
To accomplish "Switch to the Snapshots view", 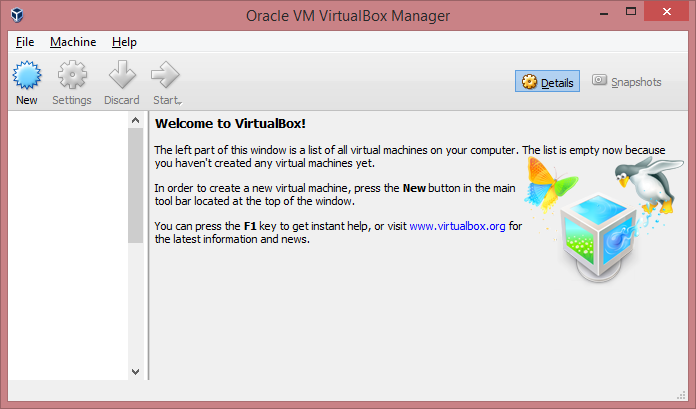I will (x=626, y=82).
